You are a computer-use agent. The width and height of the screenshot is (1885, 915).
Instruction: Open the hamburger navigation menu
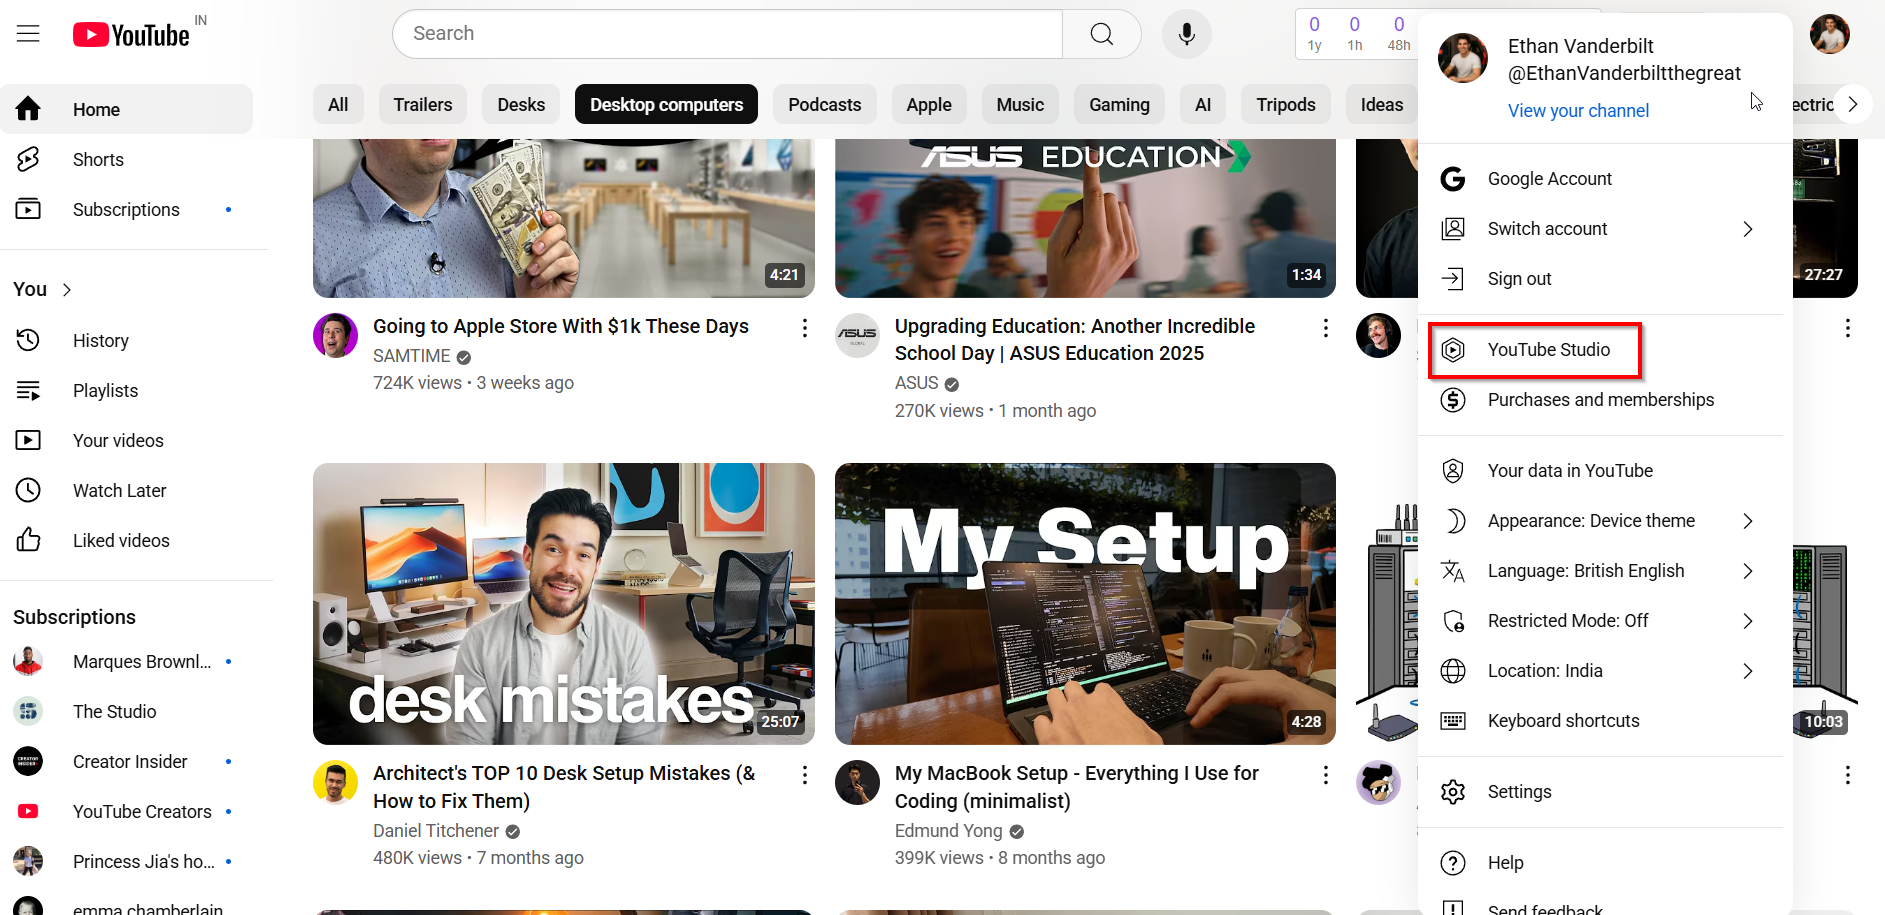[28, 33]
